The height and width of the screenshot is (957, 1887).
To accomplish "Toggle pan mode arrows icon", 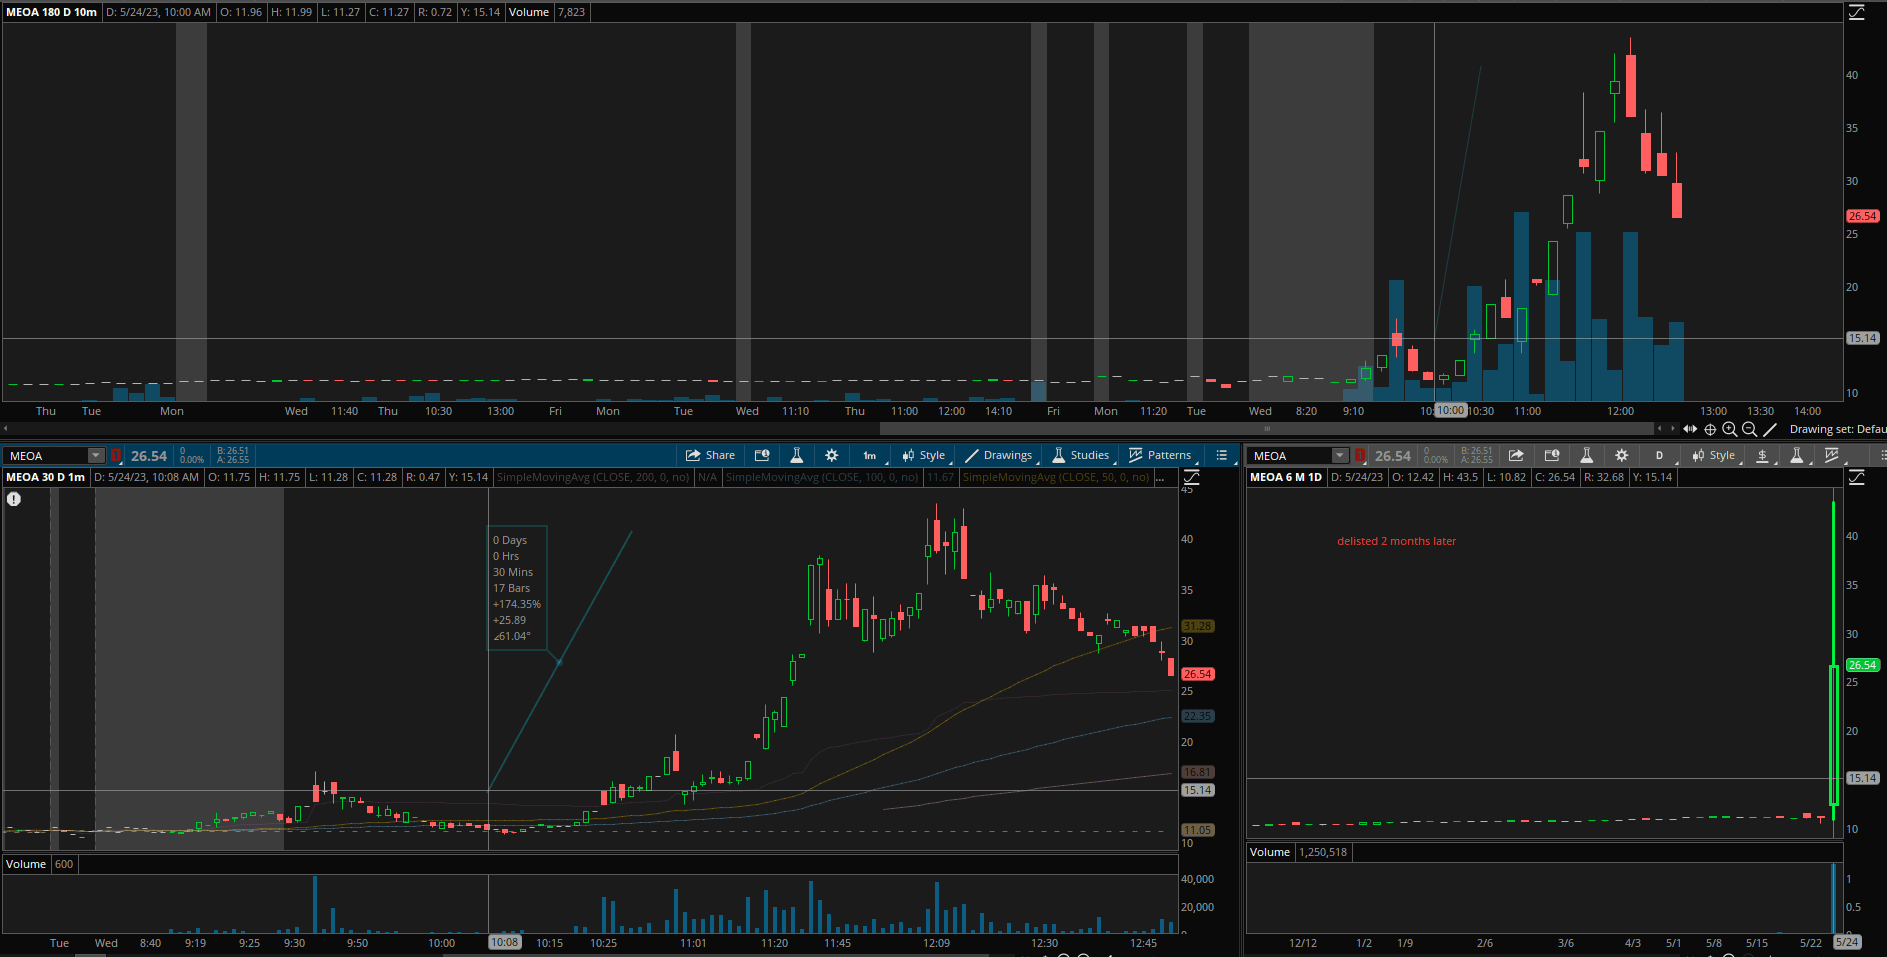I will point(1690,429).
